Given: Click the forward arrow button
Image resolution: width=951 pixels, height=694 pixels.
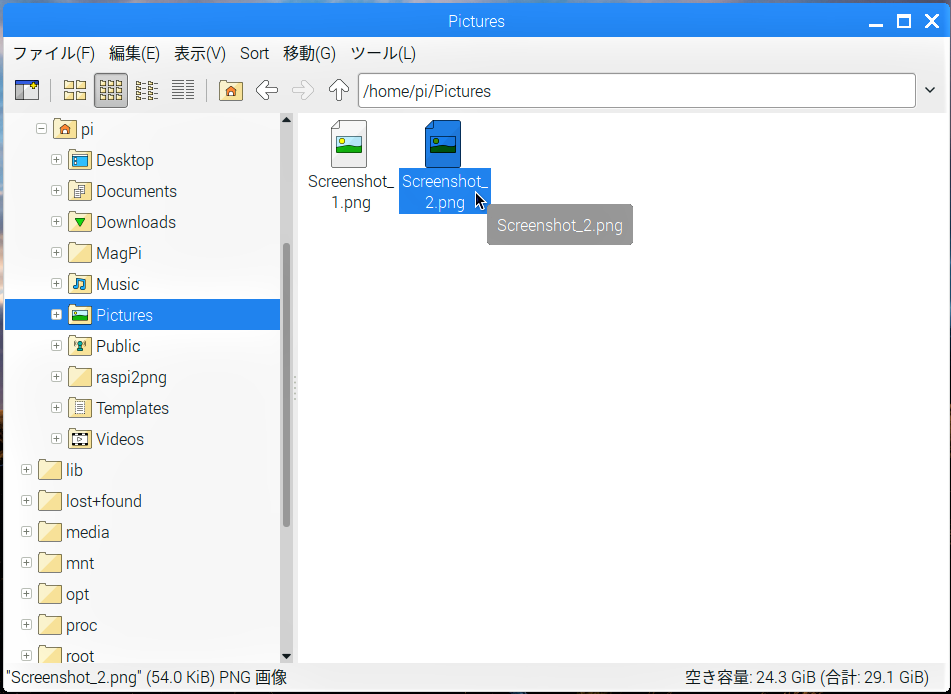Looking at the screenshot, I should click(x=303, y=91).
